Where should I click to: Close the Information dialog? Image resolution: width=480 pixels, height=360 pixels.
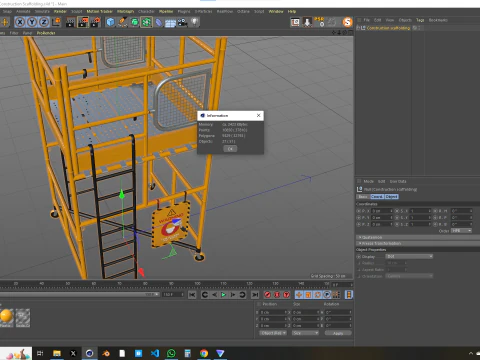258,115
